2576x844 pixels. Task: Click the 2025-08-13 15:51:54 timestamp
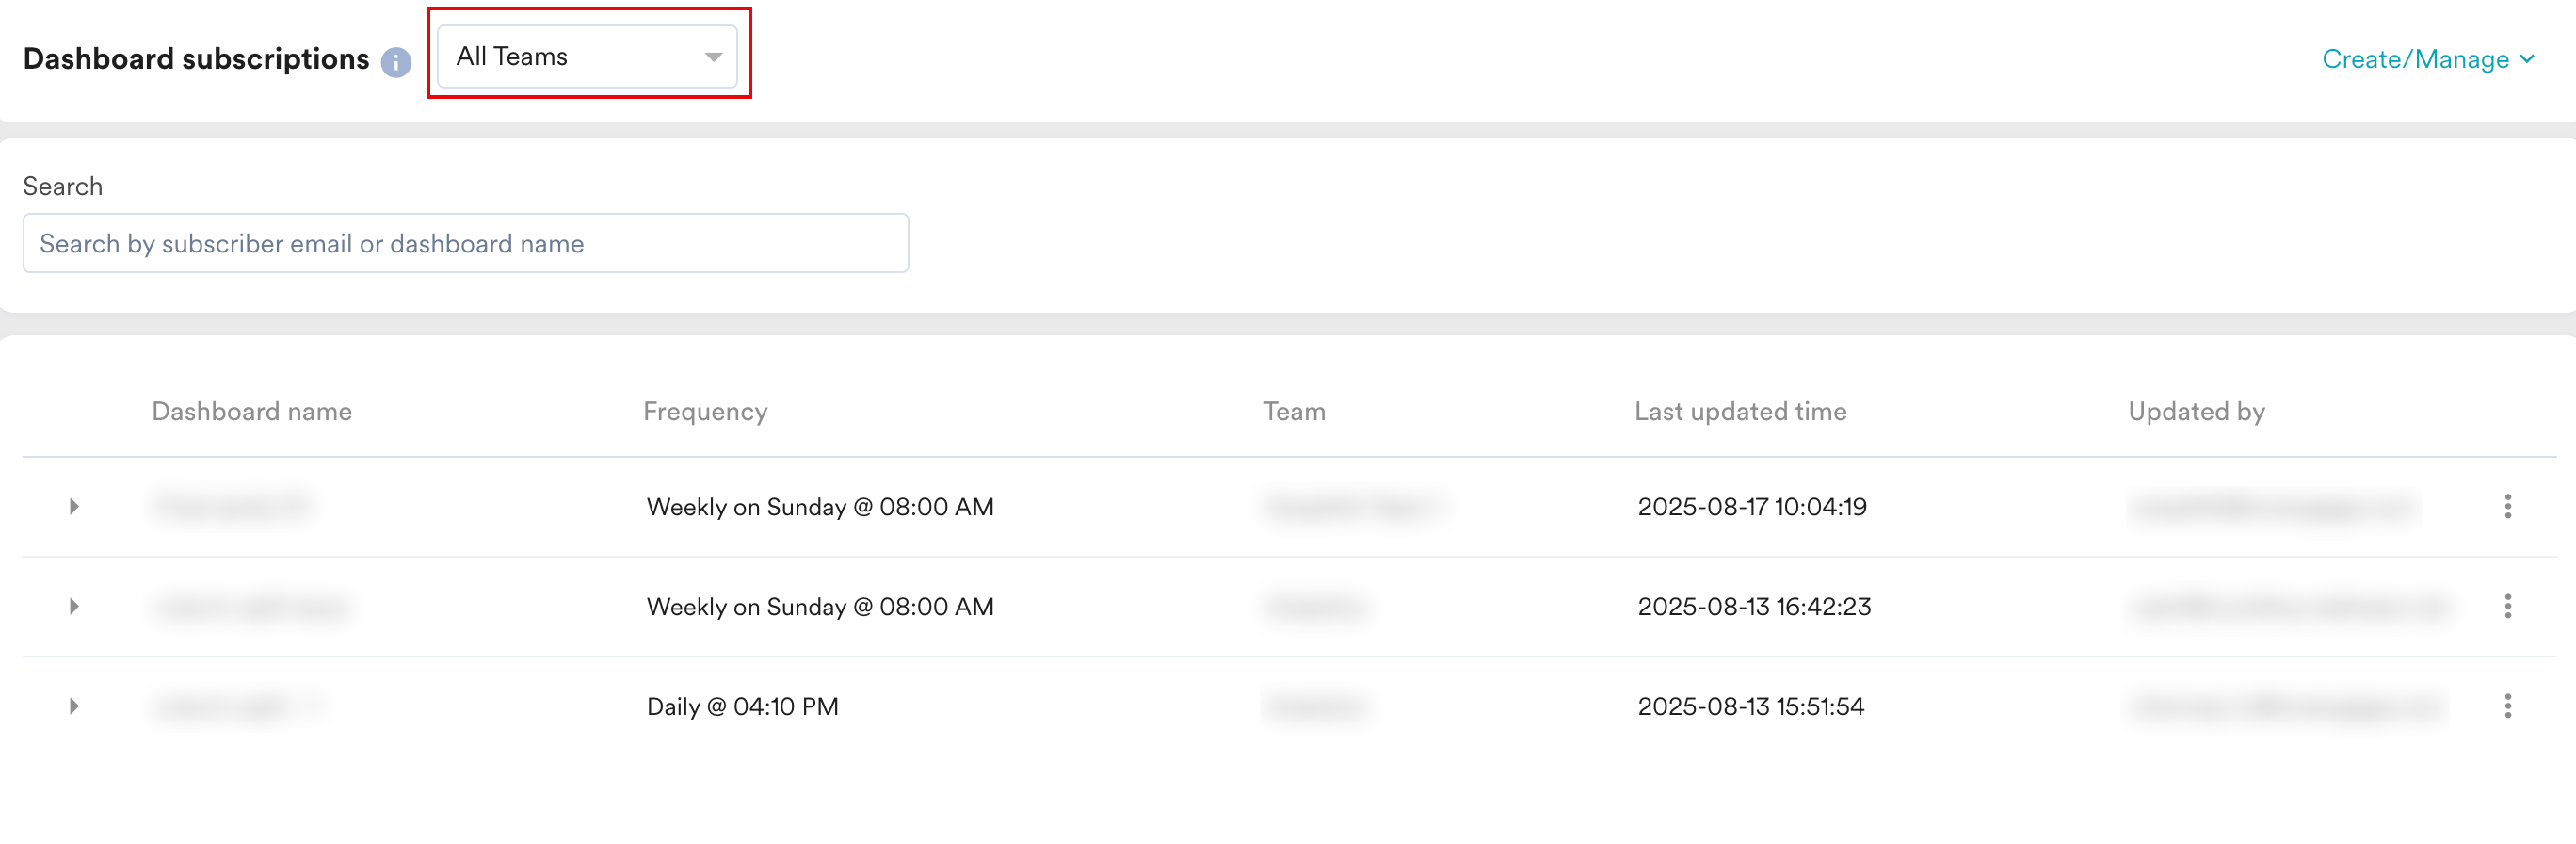pos(1750,707)
